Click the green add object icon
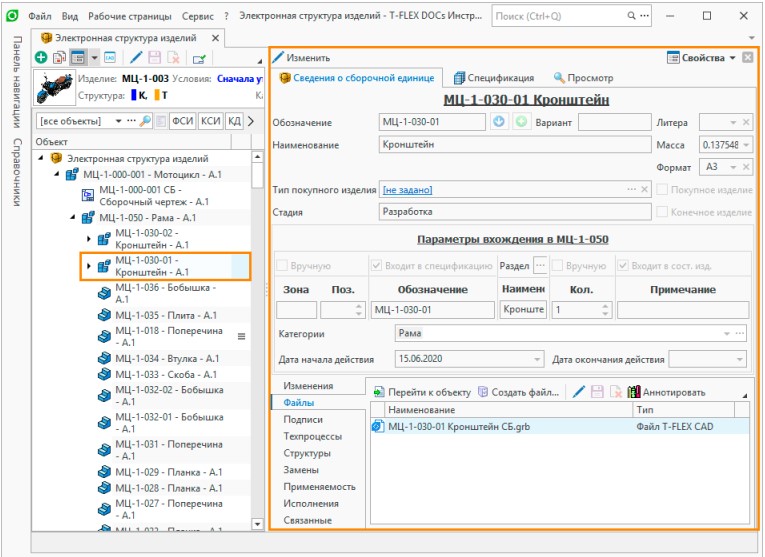This screenshot has height=557, width=765. 41,58
